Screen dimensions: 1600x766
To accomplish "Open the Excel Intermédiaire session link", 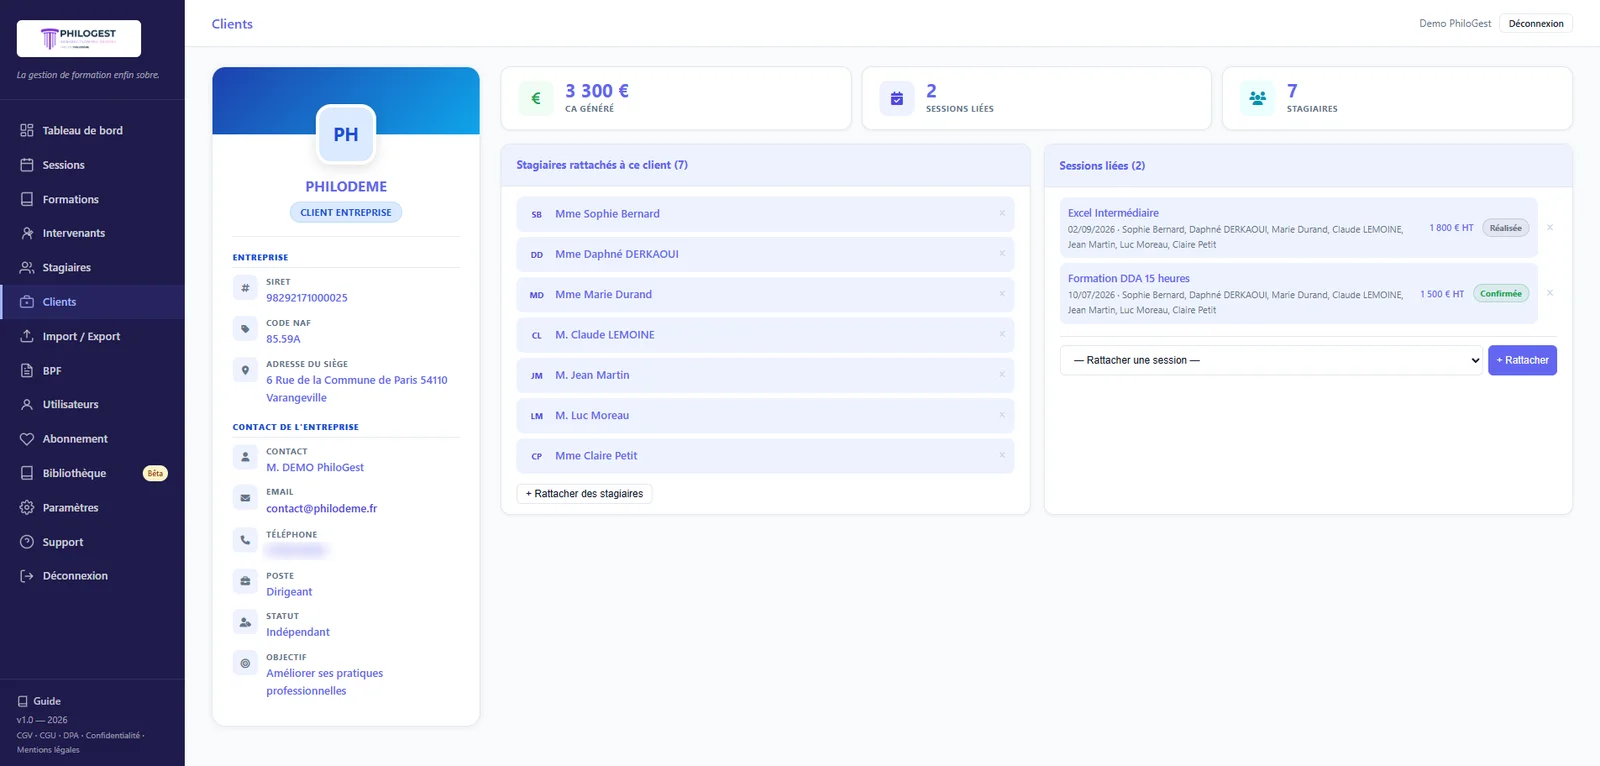I will click(x=1113, y=213).
